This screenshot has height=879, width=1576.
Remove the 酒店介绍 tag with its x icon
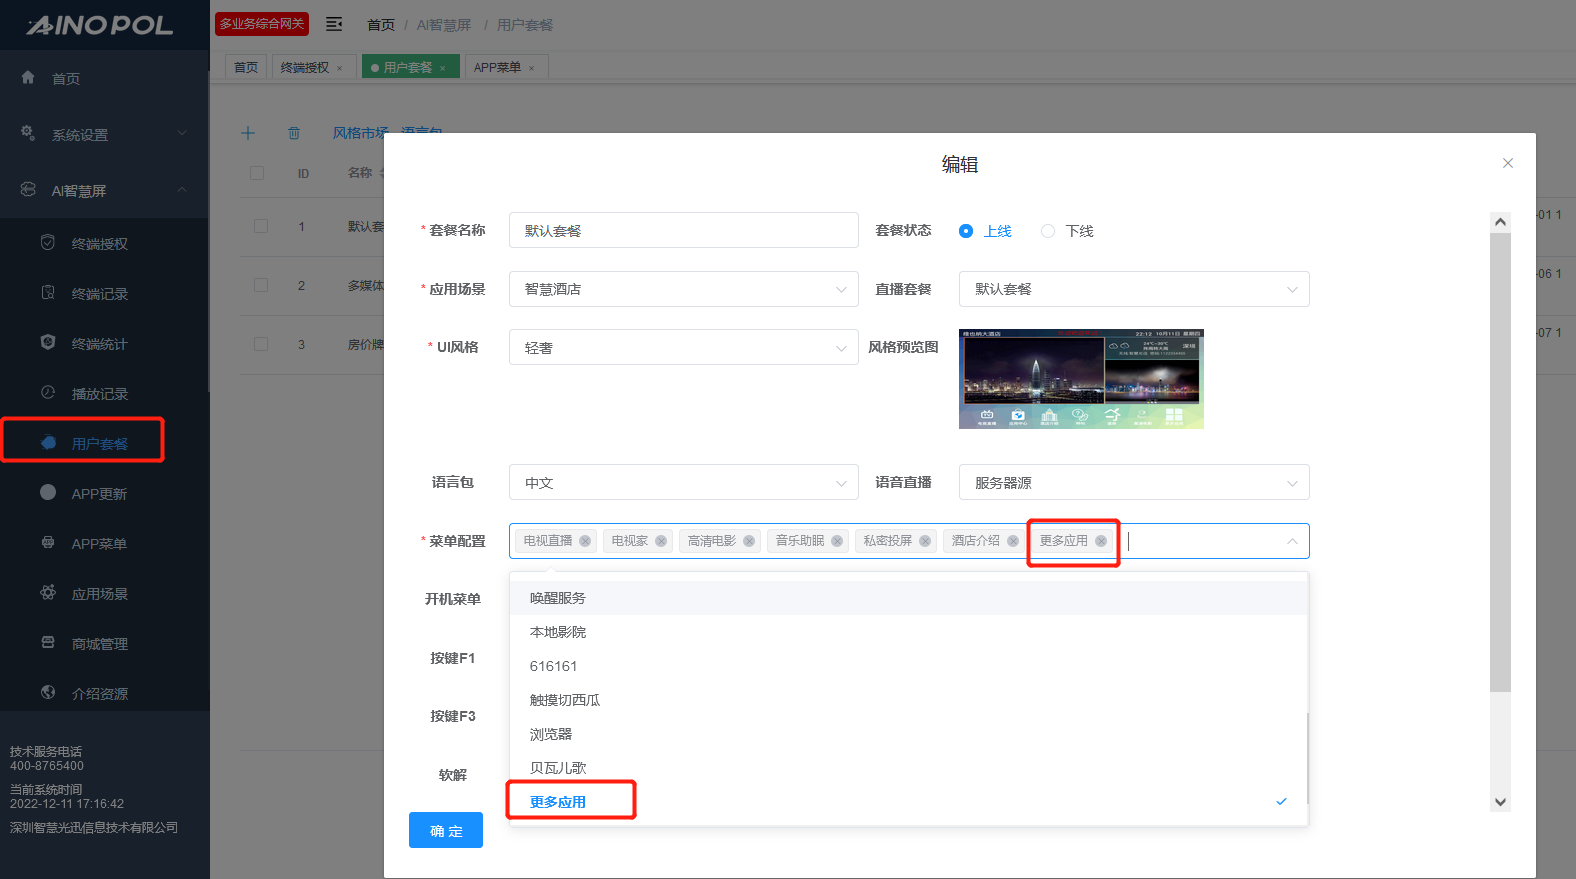pos(1013,541)
